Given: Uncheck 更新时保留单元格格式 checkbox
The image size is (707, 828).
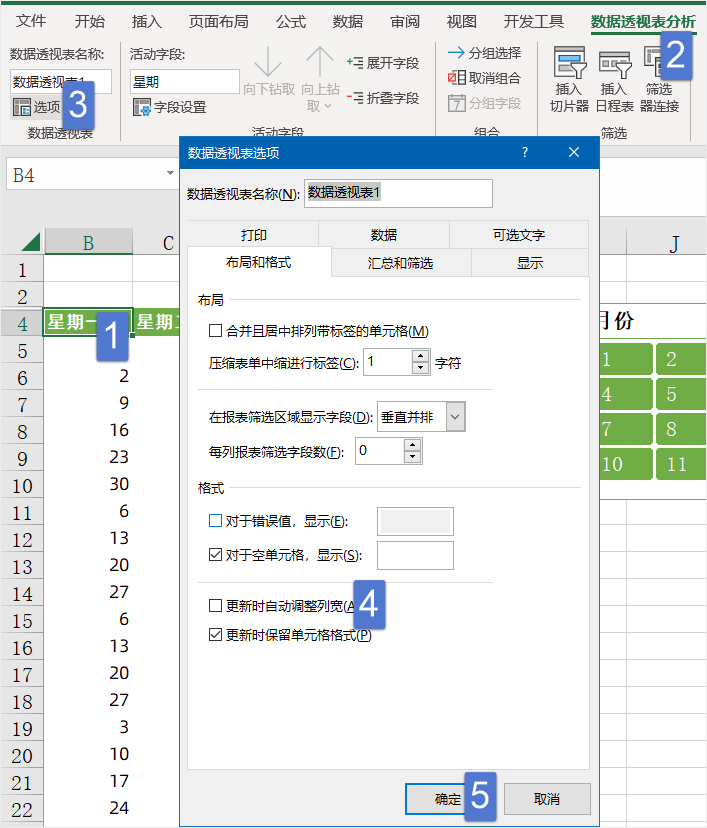Looking at the screenshot, I should click(x=215, y=634).
